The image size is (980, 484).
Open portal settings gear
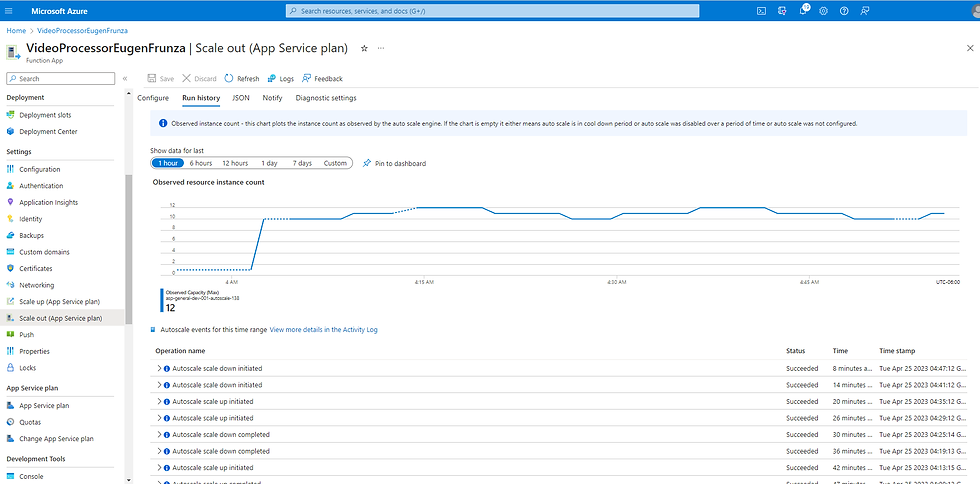tap(824, 11)
